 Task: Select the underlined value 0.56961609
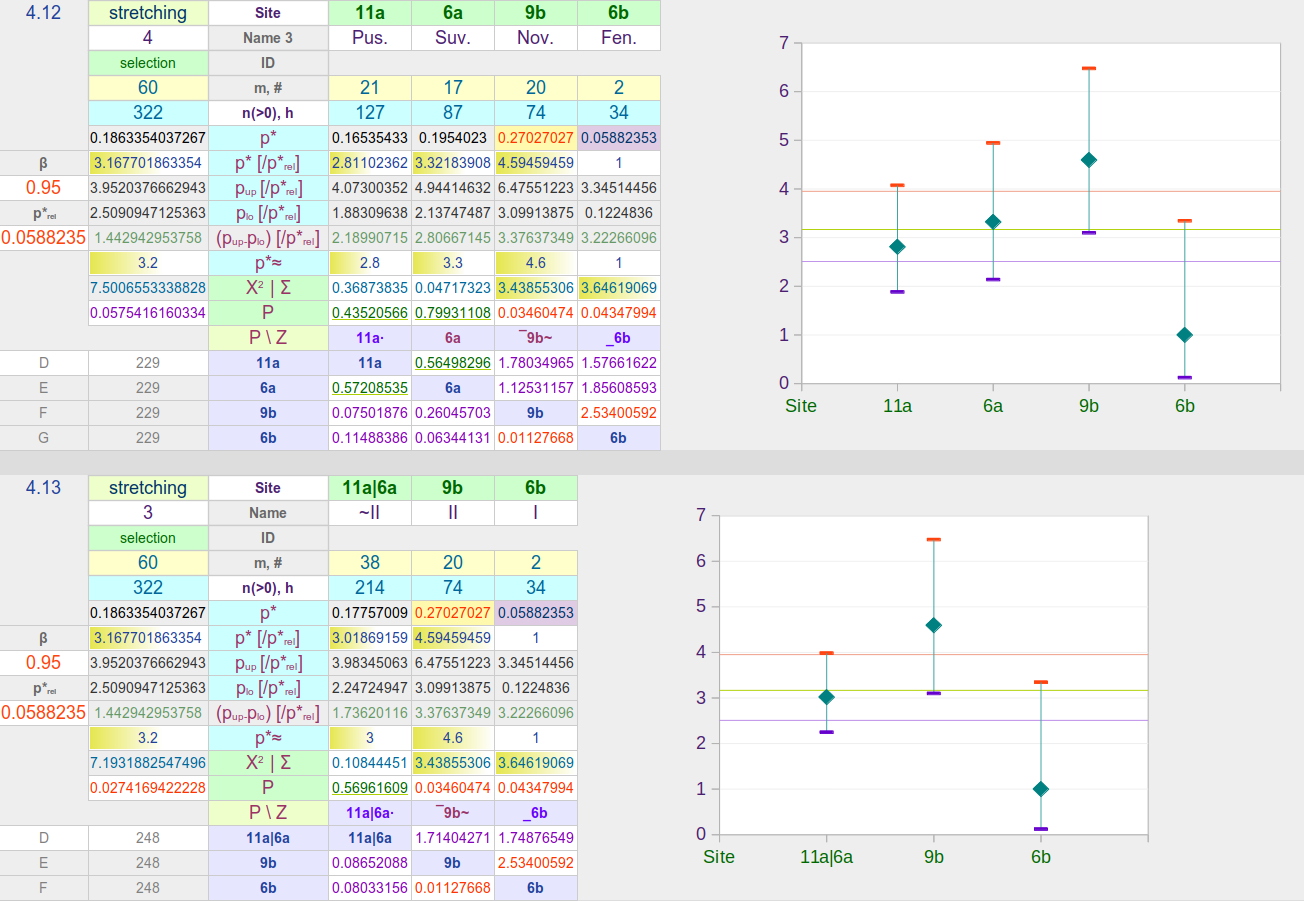point(369,788)
